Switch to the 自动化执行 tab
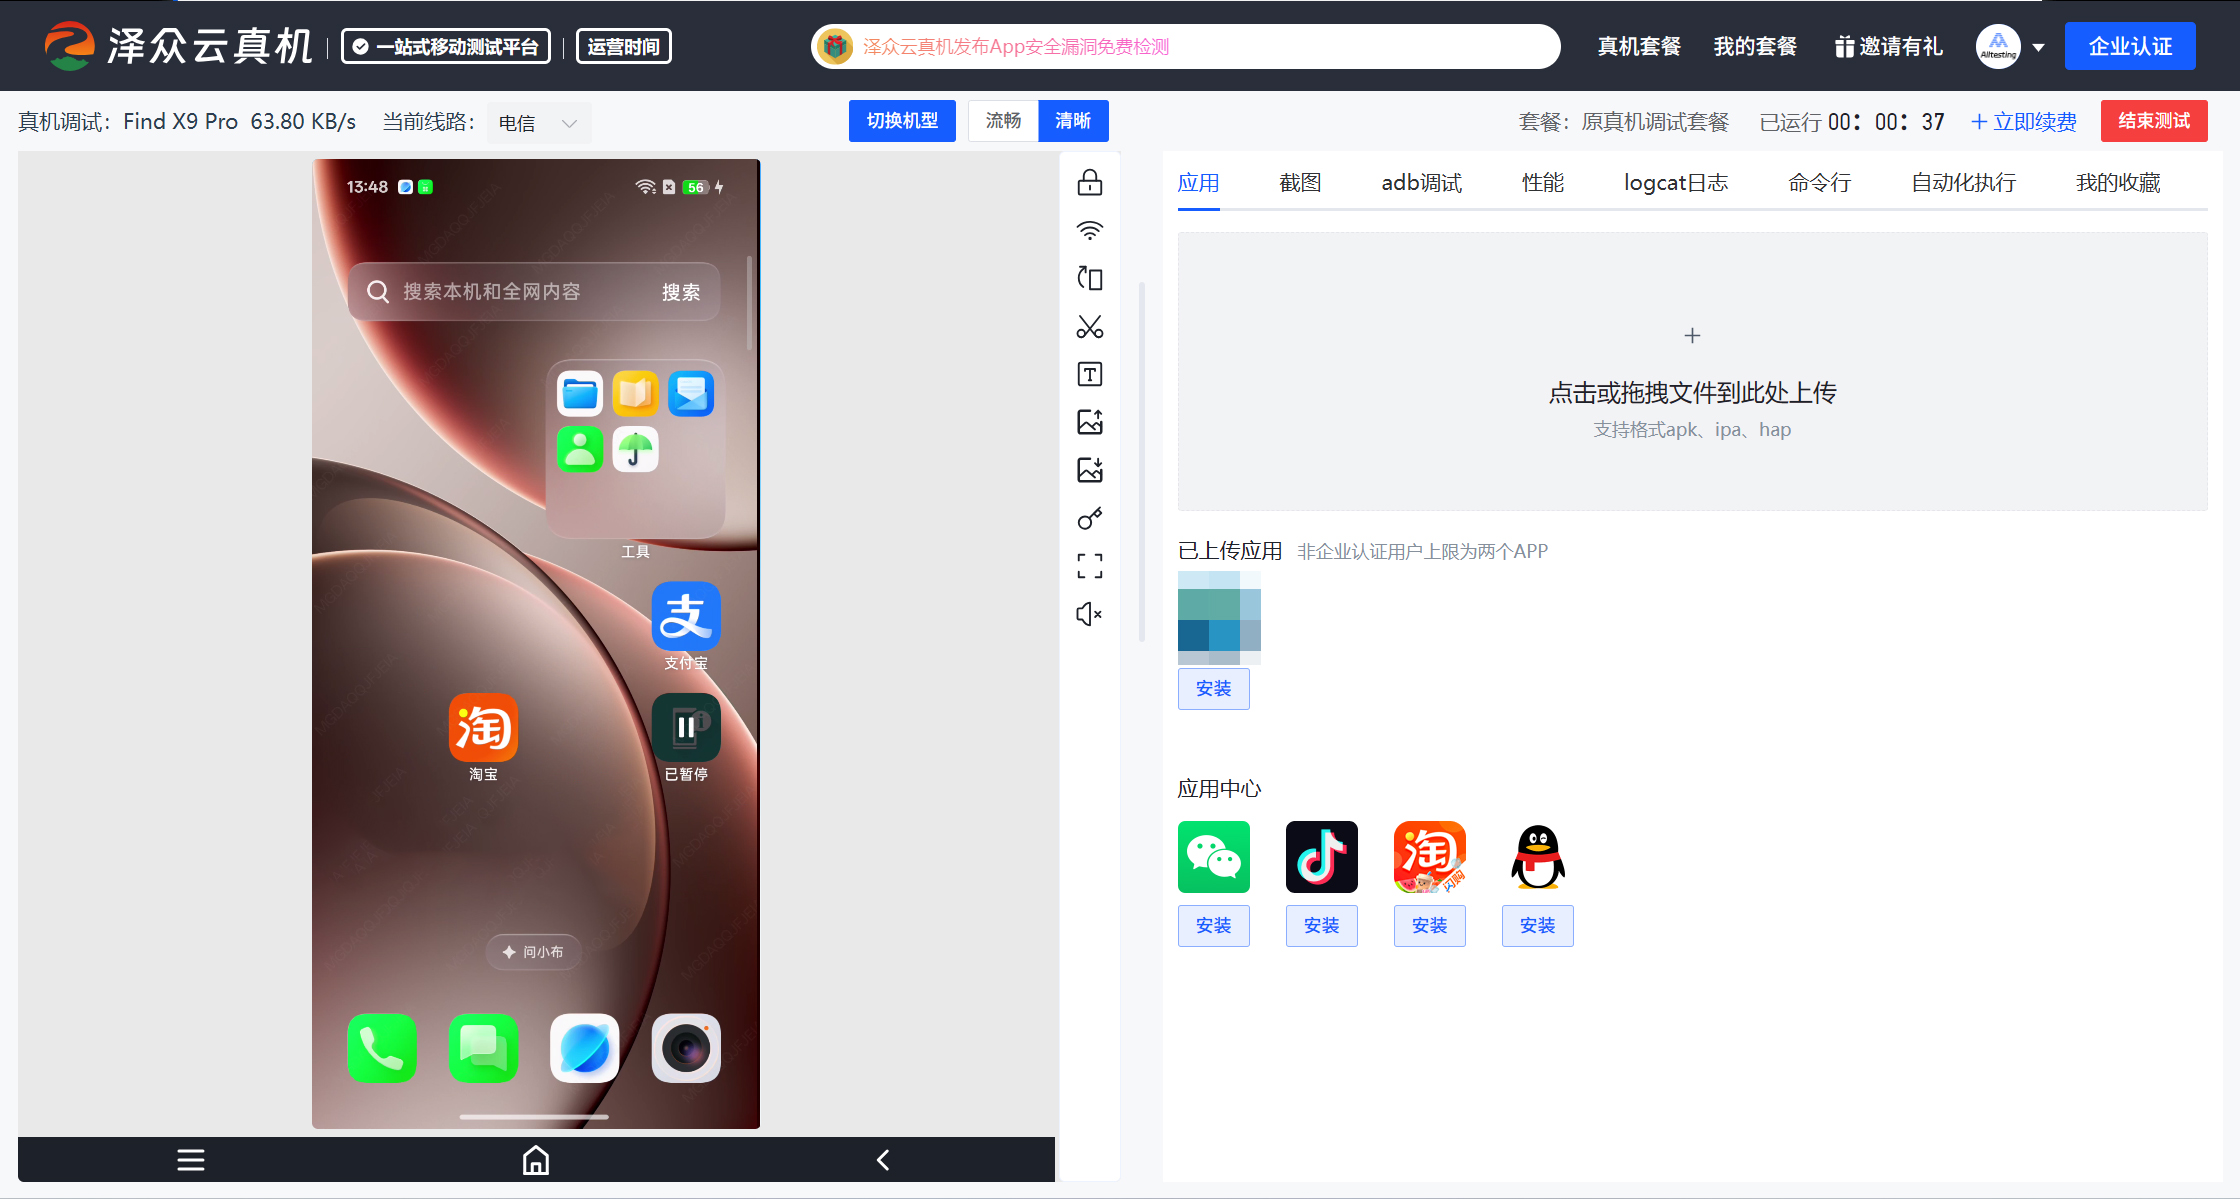The height and width of the screenshot is (1199, 2240). pyautogui.click(x=1963, y=183)
